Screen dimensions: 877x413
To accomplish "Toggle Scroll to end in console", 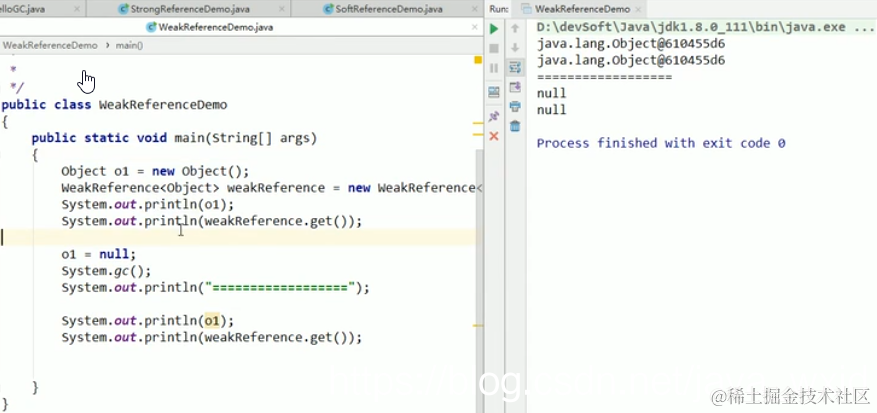I will pyautogui.click(x=515, y=87).
